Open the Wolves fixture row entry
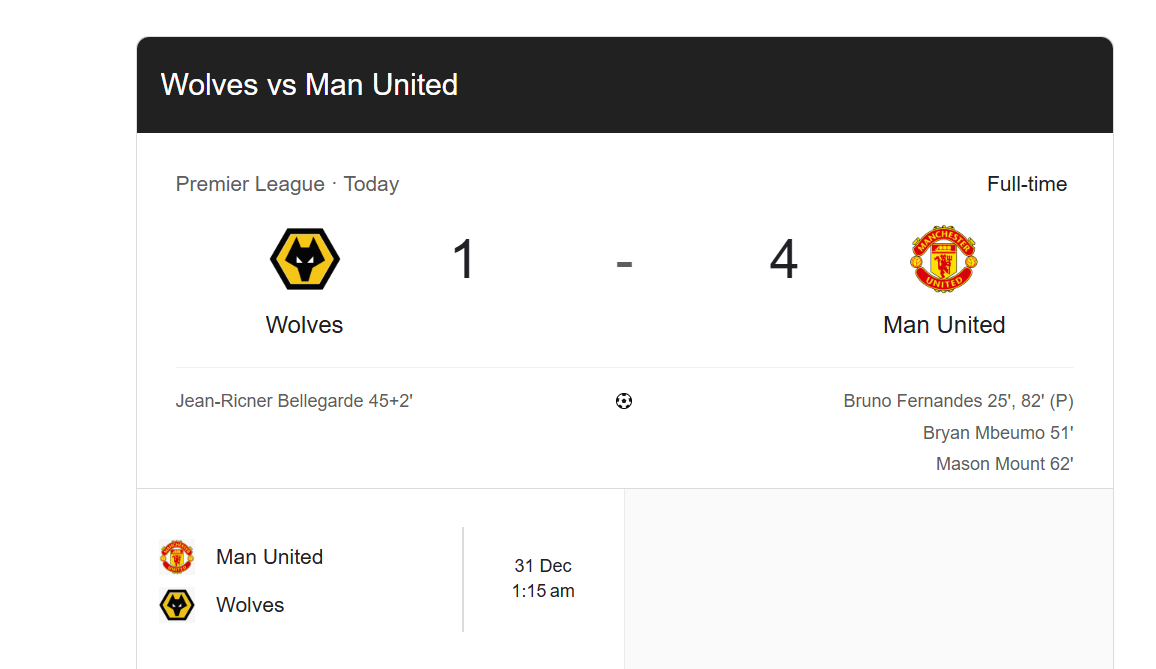Screen dimensions: 1156x669 [x=250, y=605]
